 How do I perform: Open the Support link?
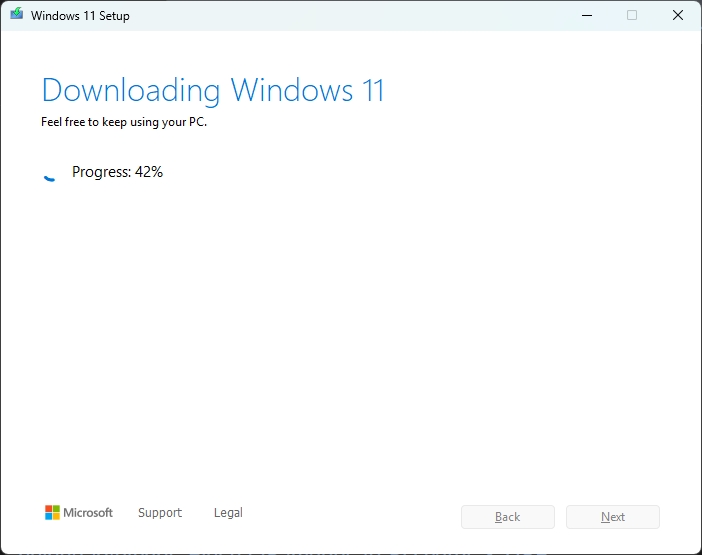160,512
